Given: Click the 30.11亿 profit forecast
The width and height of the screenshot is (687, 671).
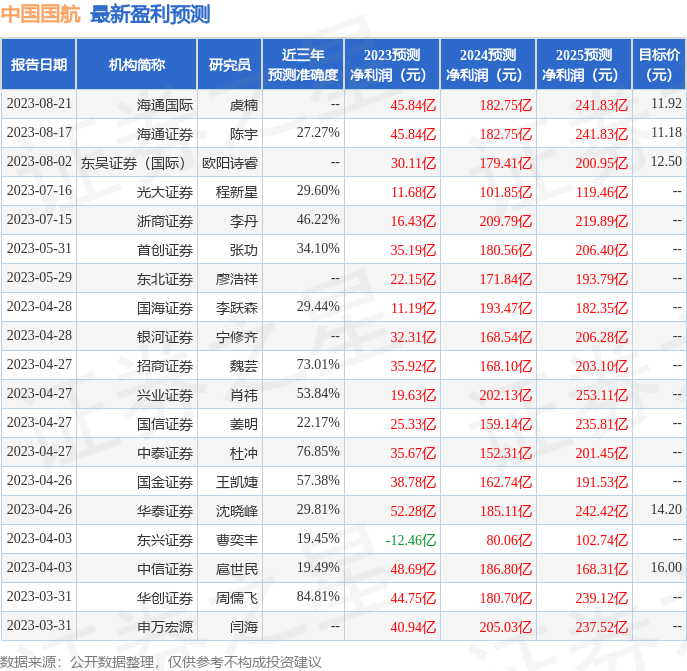Looking at the screenshot, I should pyautogui.click(x=413, y=163).
